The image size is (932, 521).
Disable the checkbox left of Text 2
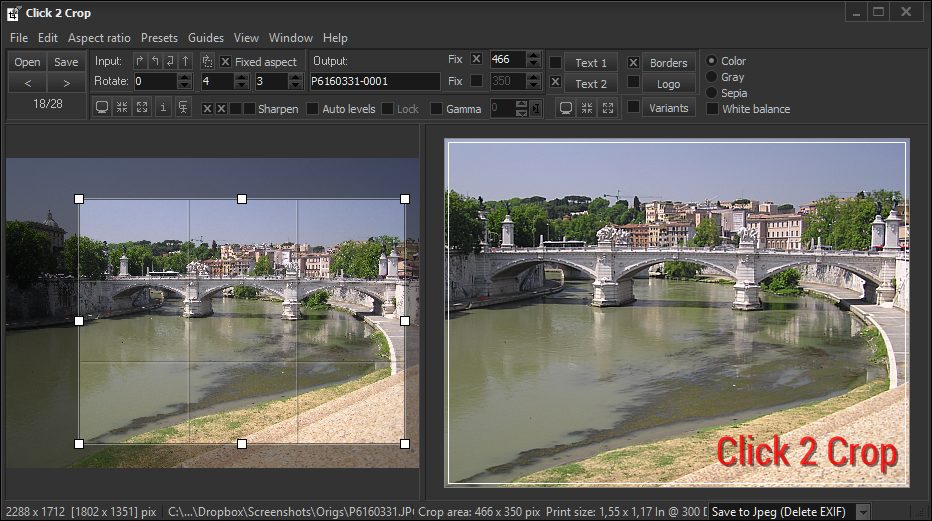(555, 81)
